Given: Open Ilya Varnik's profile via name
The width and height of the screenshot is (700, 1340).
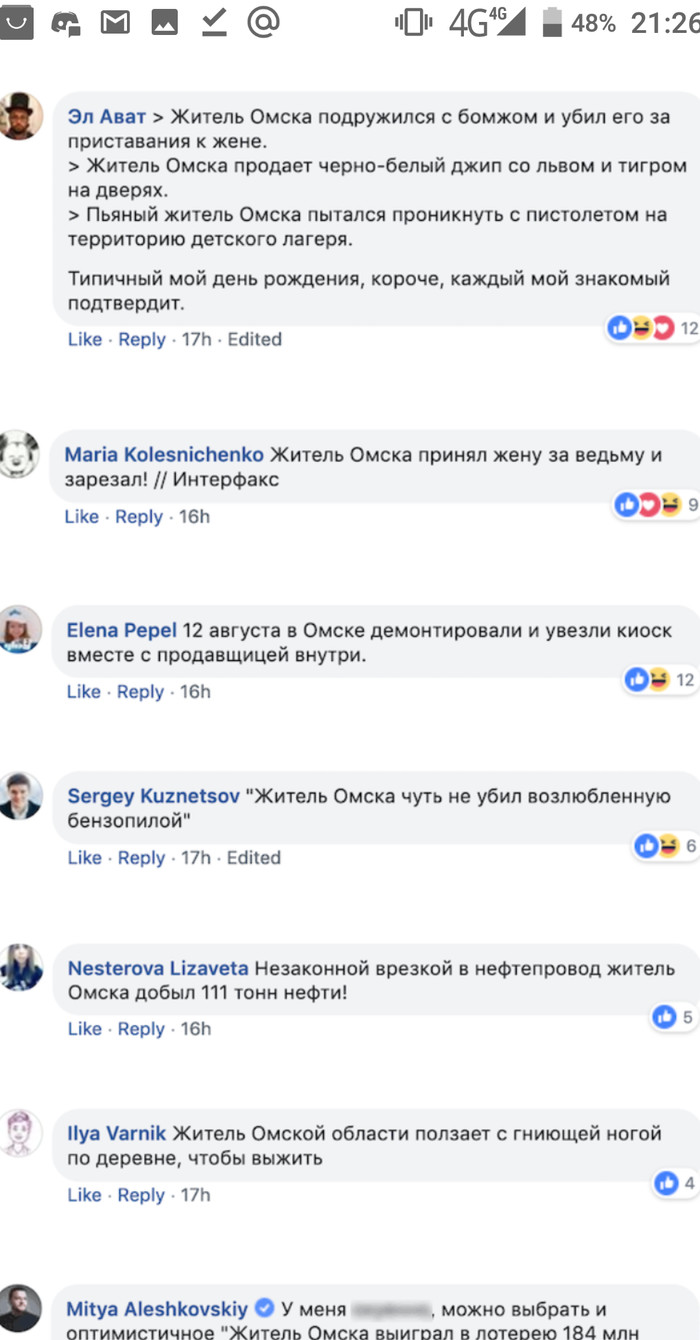Looking at the screenshot, I should click(116, 1134).
